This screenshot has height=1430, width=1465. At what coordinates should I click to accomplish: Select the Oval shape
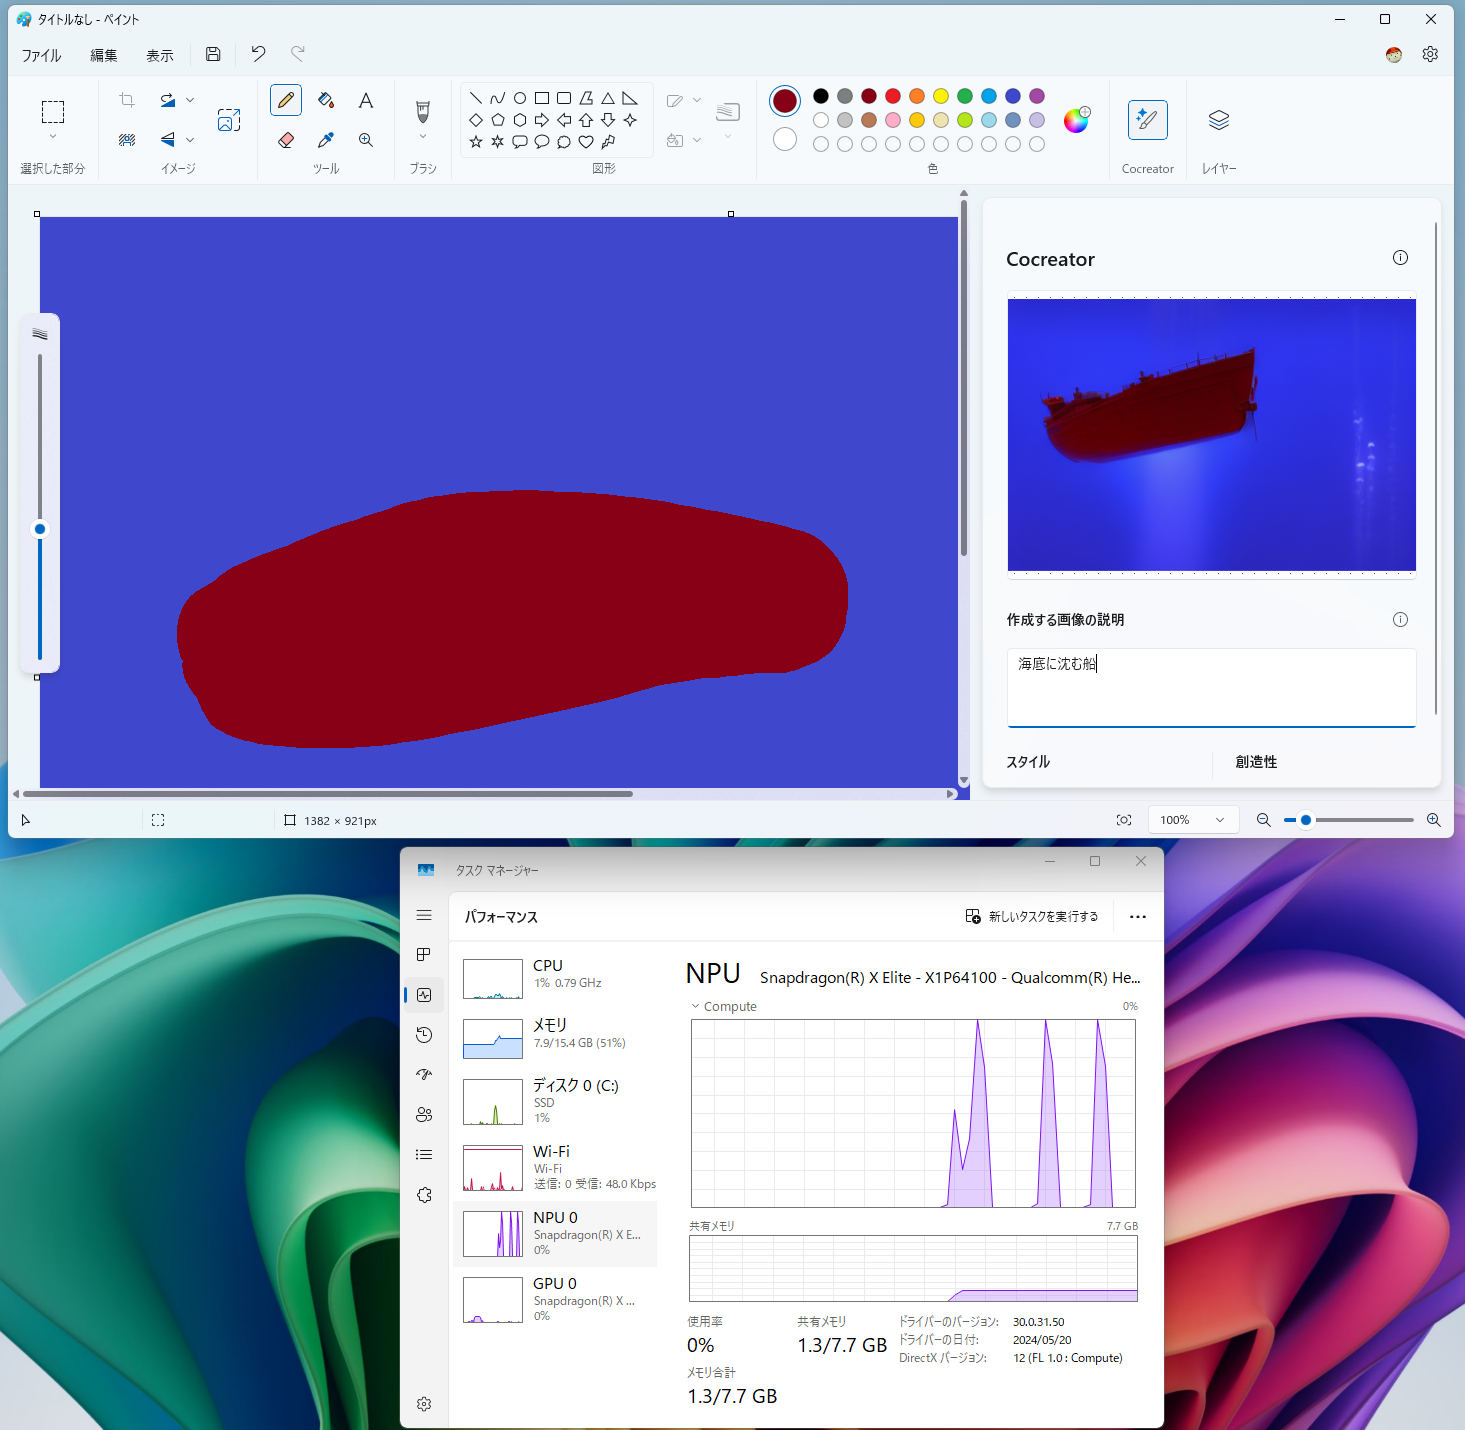pyautogui.click(x=520, y=98)
